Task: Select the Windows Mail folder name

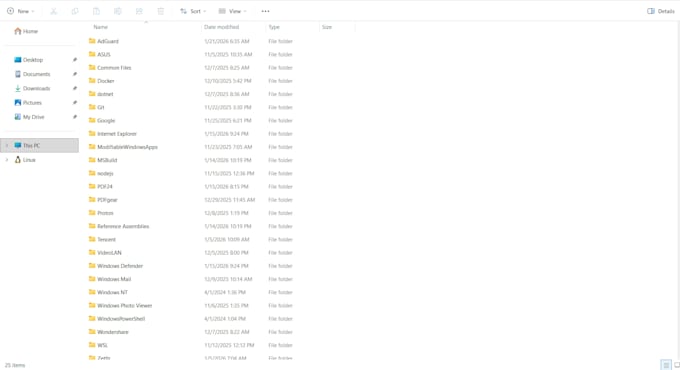Action: [114, 279]
